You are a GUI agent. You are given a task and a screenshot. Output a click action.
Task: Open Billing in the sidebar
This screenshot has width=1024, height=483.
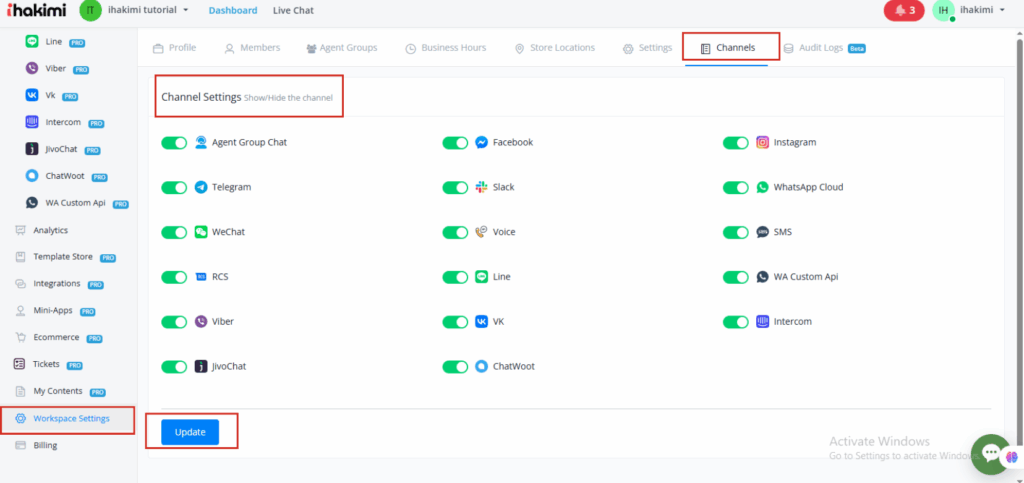point(46,446)
